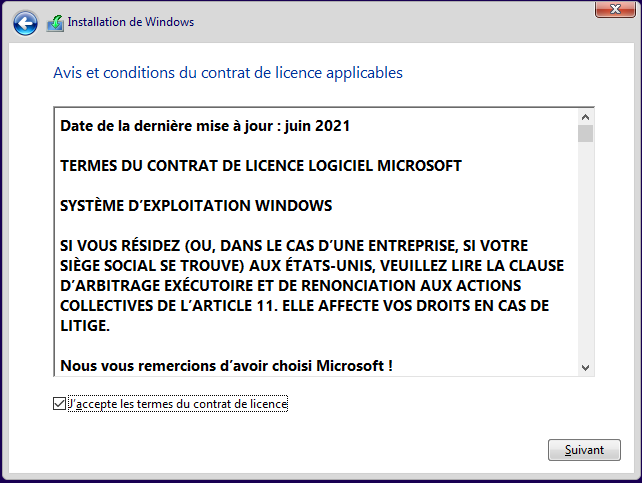Click the "Avis et conditions du contrat" heading
The width and height of the screenshot is (642, 483).
click(227, 73)
